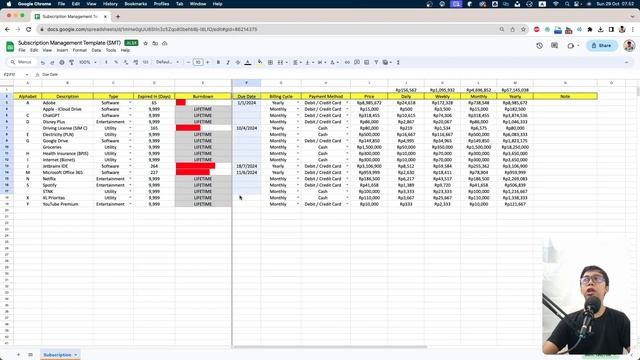Format selection as percent
This screenshot has height=360, width=640.
coord(116,62)
